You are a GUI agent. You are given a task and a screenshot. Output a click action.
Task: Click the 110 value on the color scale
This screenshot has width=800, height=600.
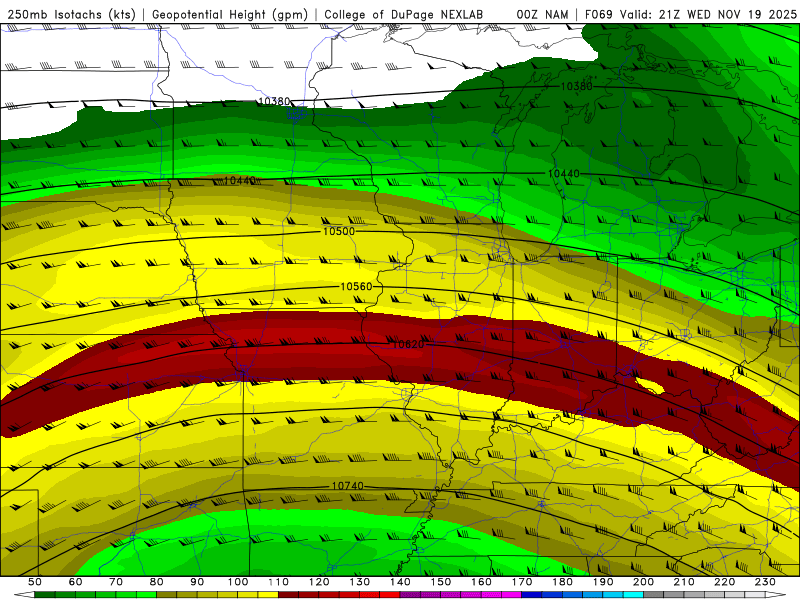pyautogui.click(x=279, y=582)
